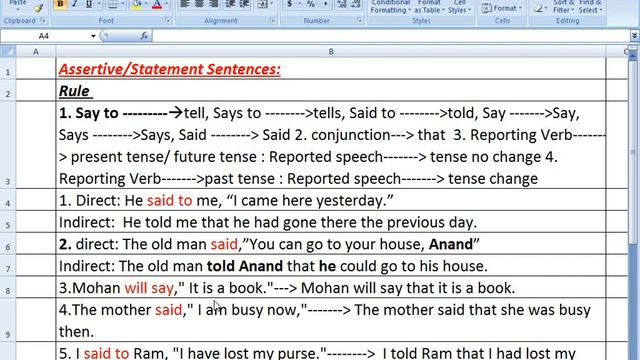Screen dimensions: 640x360
Task: Increase decimal places
Action: (x=342, y=4)
